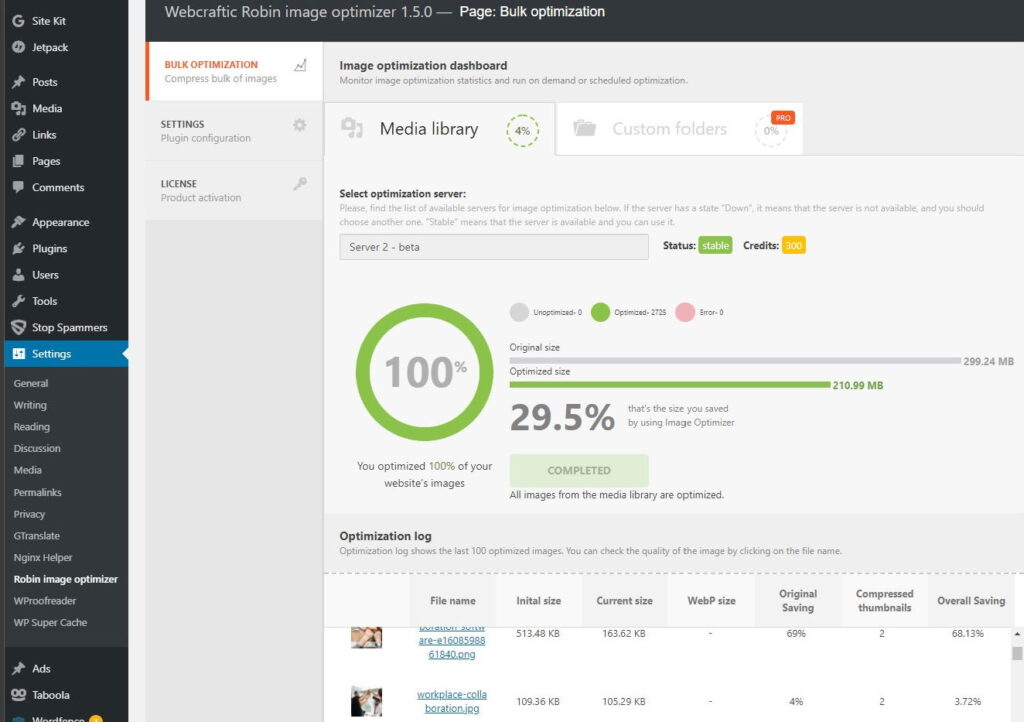Open WP Super Cache settings

click(x=50, y=622)
